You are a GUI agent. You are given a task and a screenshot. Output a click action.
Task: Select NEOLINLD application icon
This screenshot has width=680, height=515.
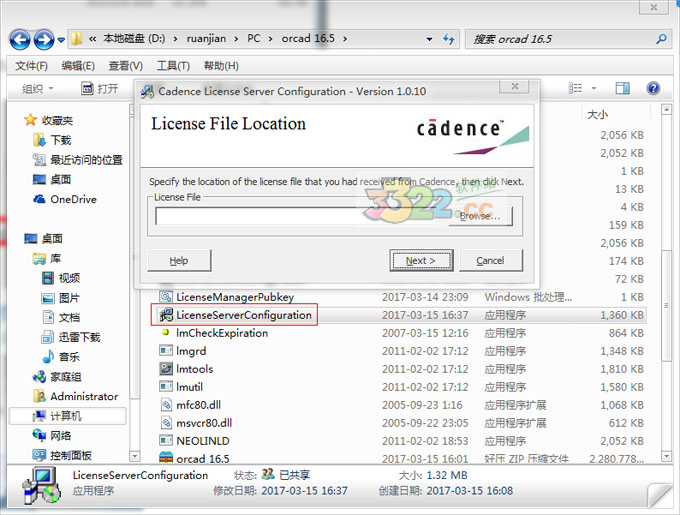pyautogui.click(x=166, y=441)
